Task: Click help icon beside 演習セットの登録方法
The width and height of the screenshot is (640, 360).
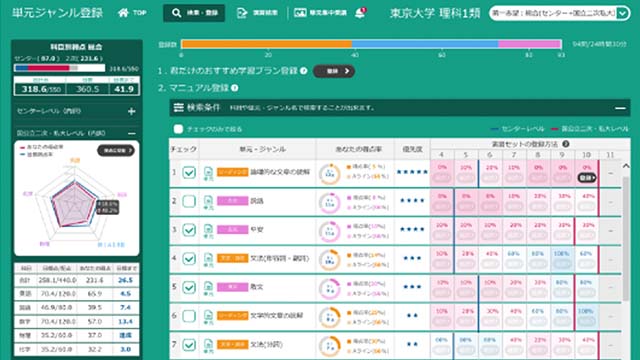Action: 566,144
